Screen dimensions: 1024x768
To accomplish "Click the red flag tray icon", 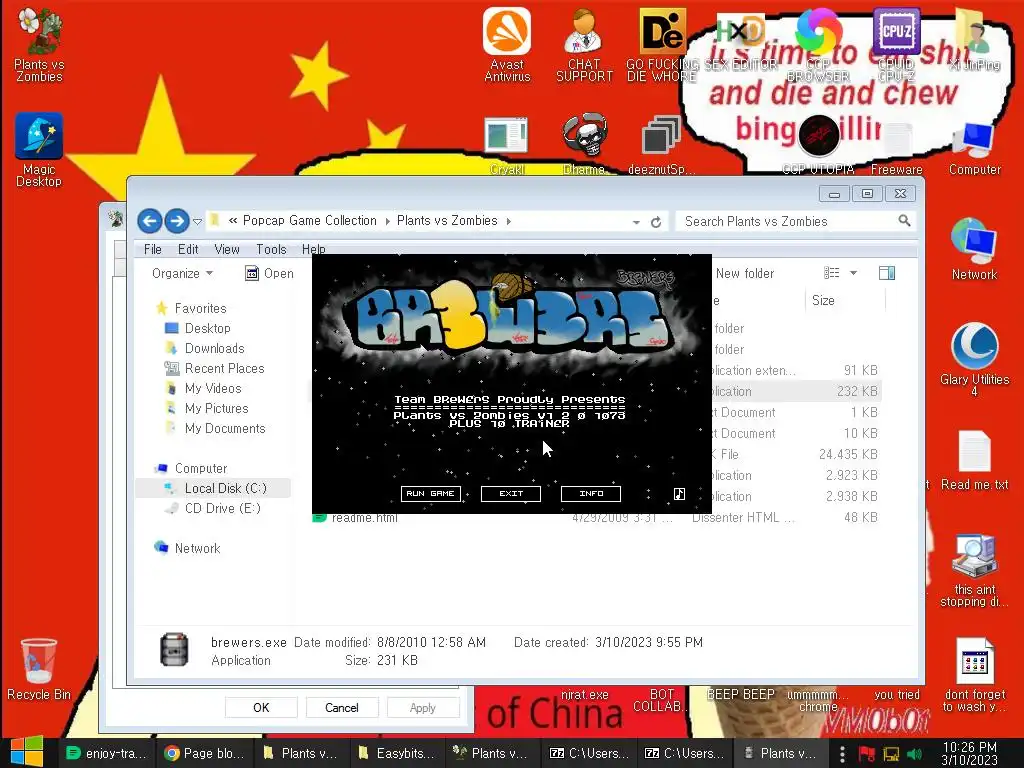I will pyautogui.click(x=866, y=754).
